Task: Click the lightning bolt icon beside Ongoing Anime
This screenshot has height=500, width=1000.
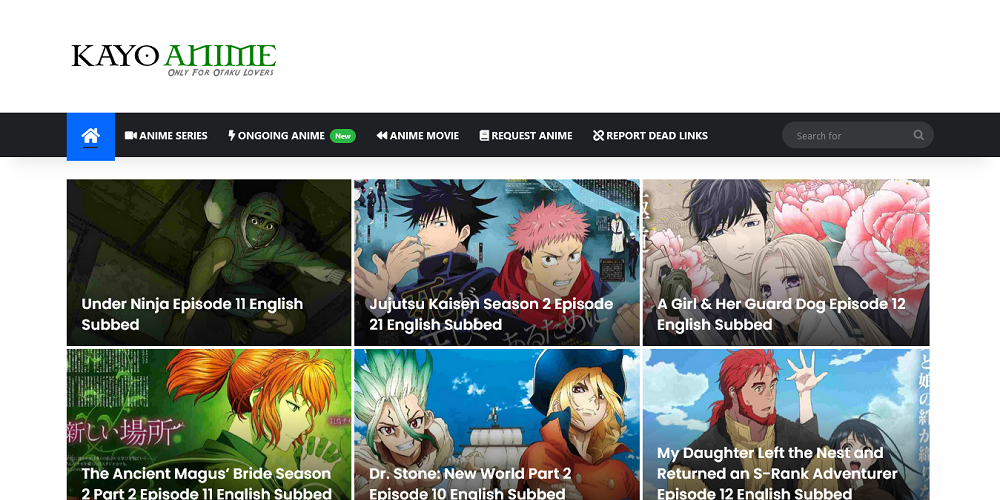Action: pos(232,135)
